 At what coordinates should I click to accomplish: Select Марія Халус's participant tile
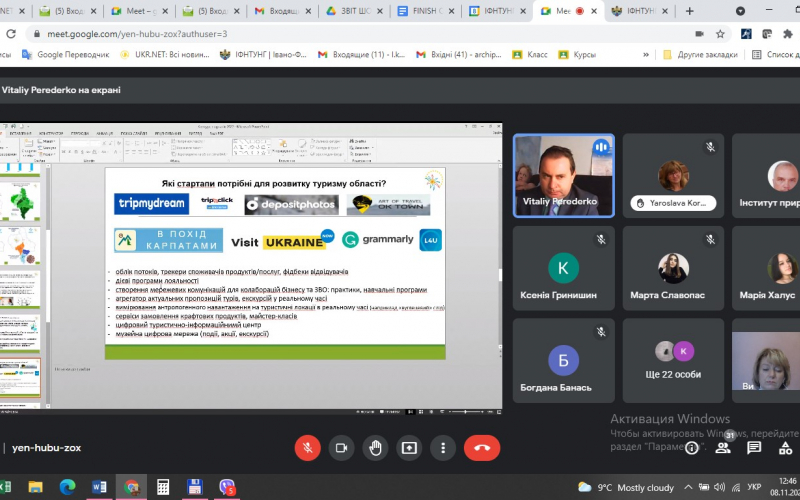tap(766, 268)
